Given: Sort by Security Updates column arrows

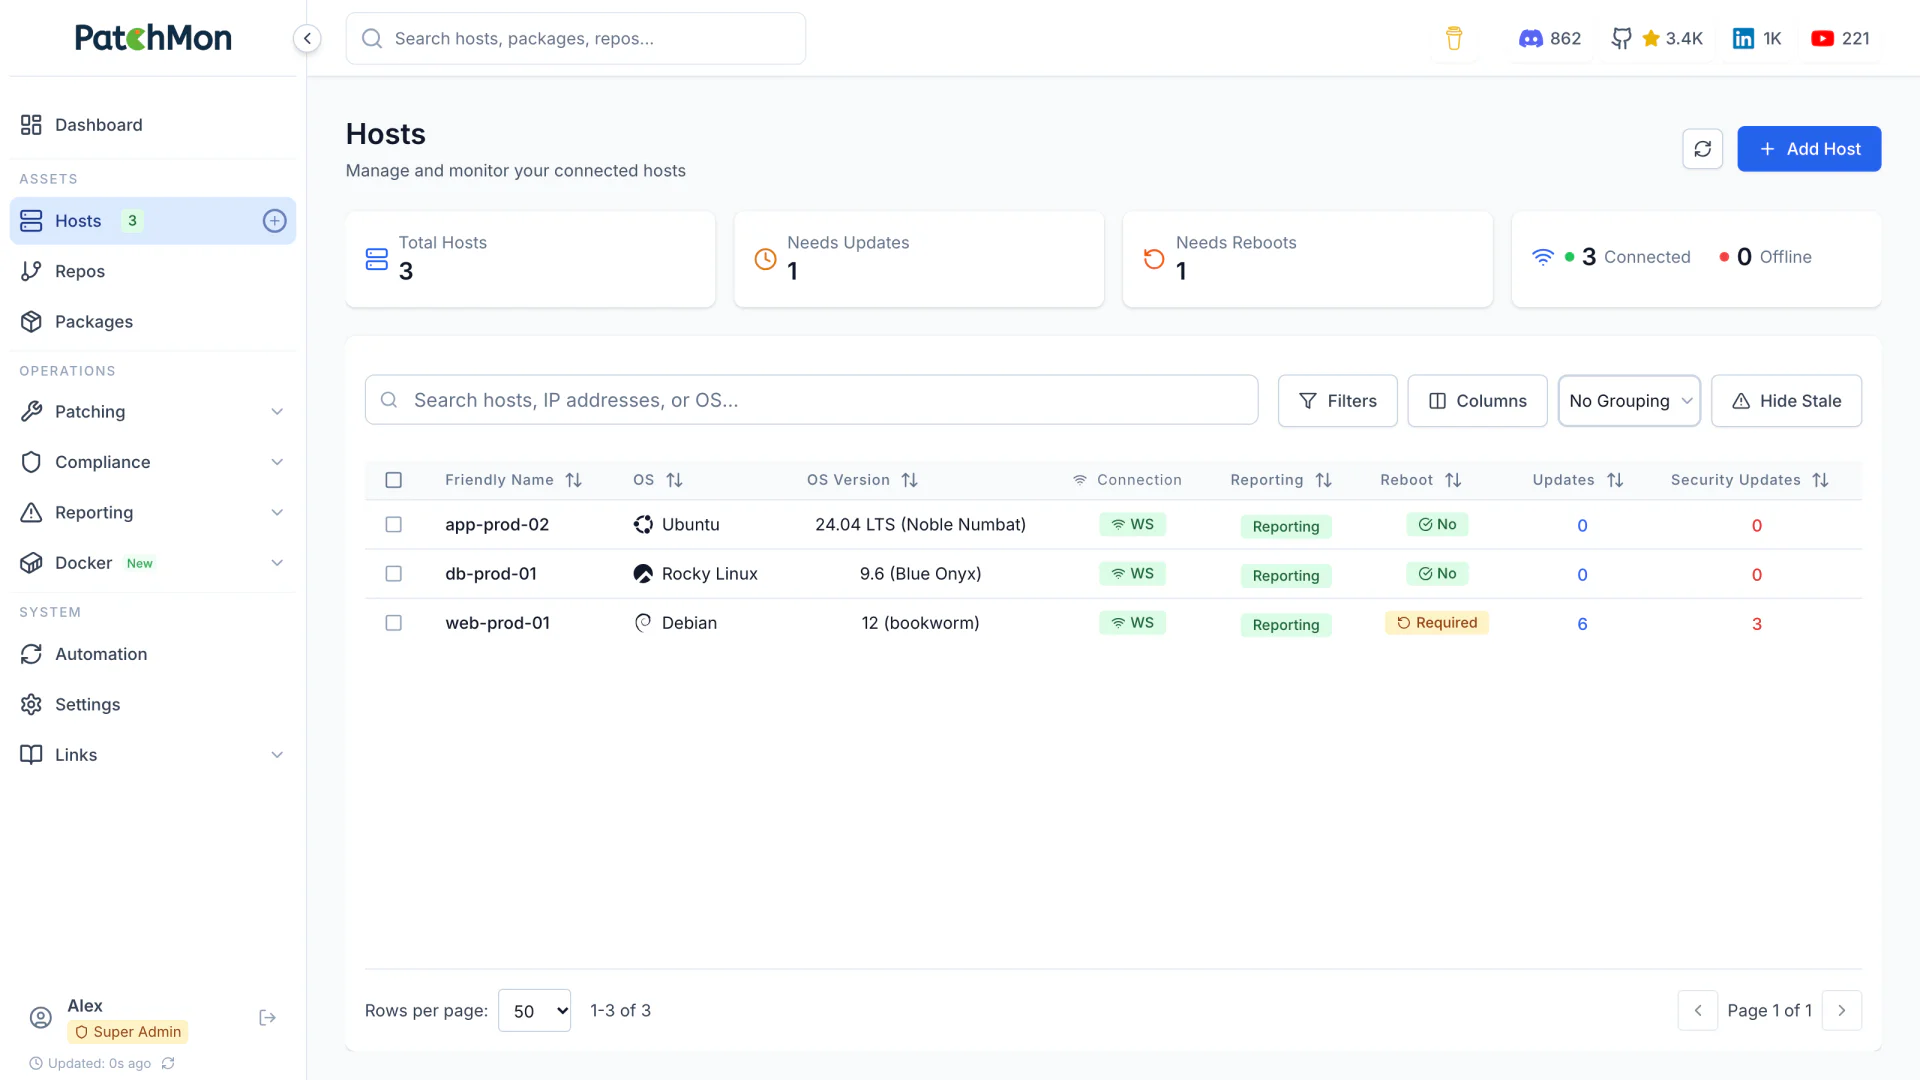Looking at the screenshot, I should pyautogui.click(x=1821, y=480).
